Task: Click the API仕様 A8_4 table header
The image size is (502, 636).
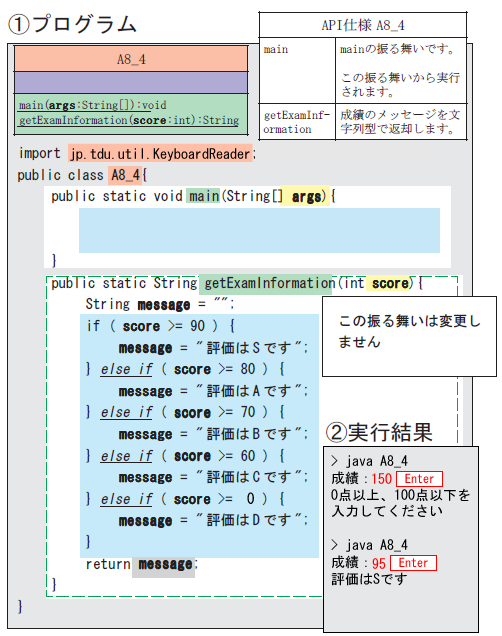Action: [x=363, y=25]
